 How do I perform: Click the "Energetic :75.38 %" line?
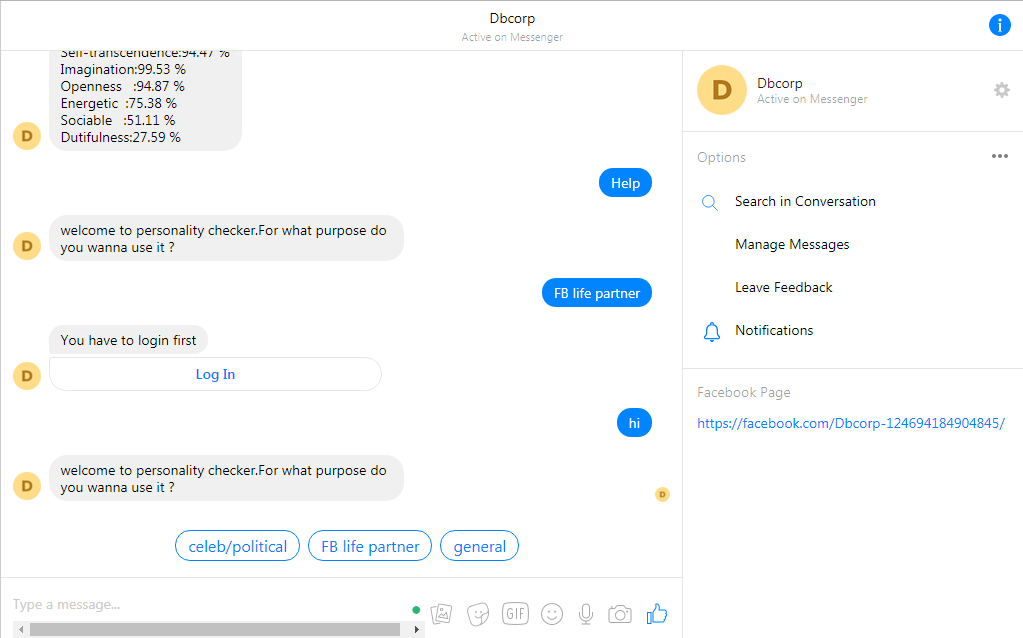click(119, 103)
